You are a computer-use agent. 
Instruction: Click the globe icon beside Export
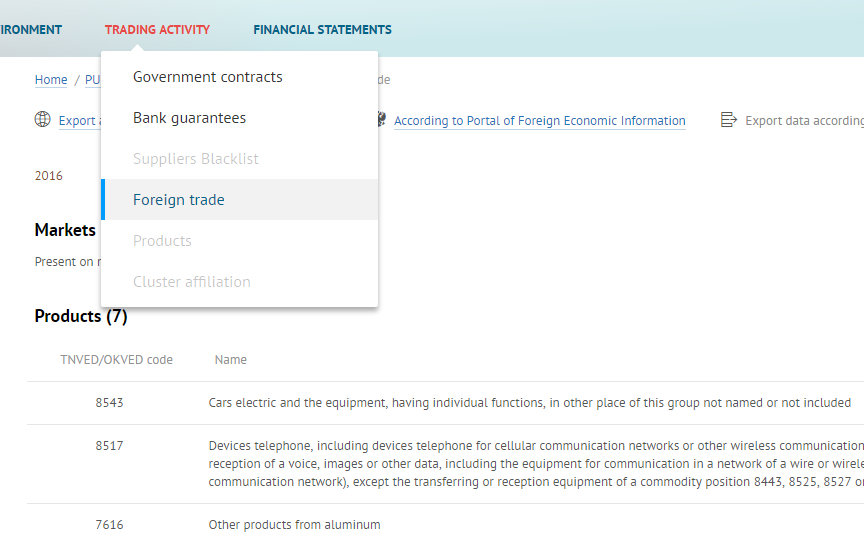(x=42, y=119)
